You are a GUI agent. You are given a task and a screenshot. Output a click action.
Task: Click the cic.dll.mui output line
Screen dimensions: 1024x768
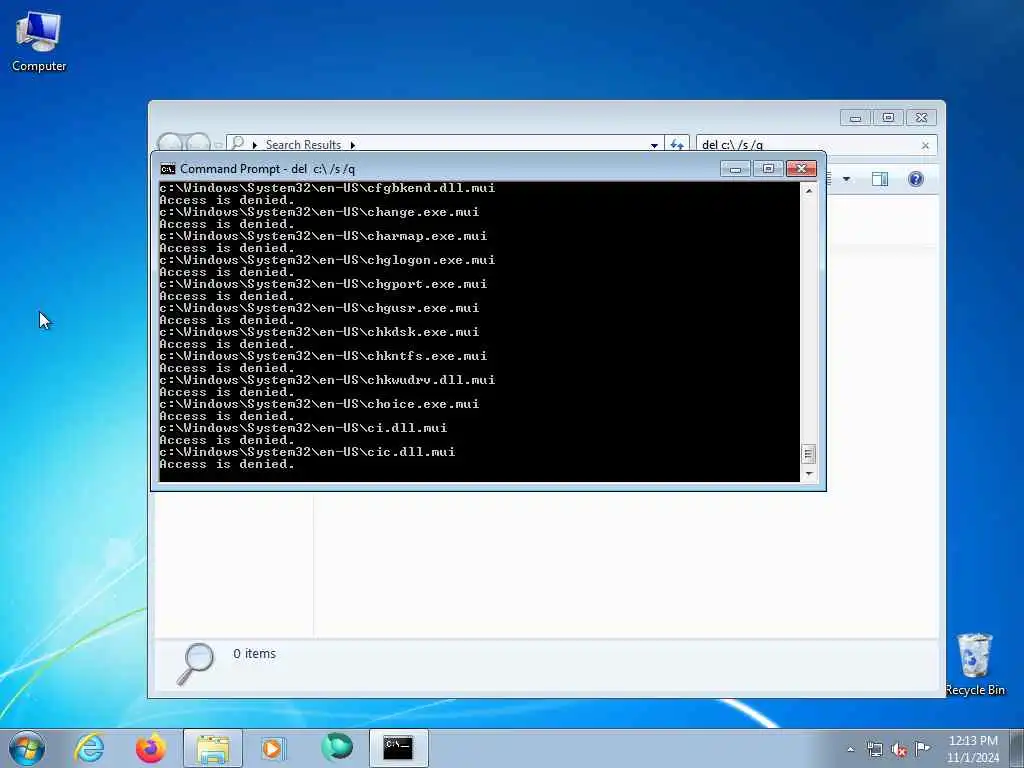(x=307, y=452)
